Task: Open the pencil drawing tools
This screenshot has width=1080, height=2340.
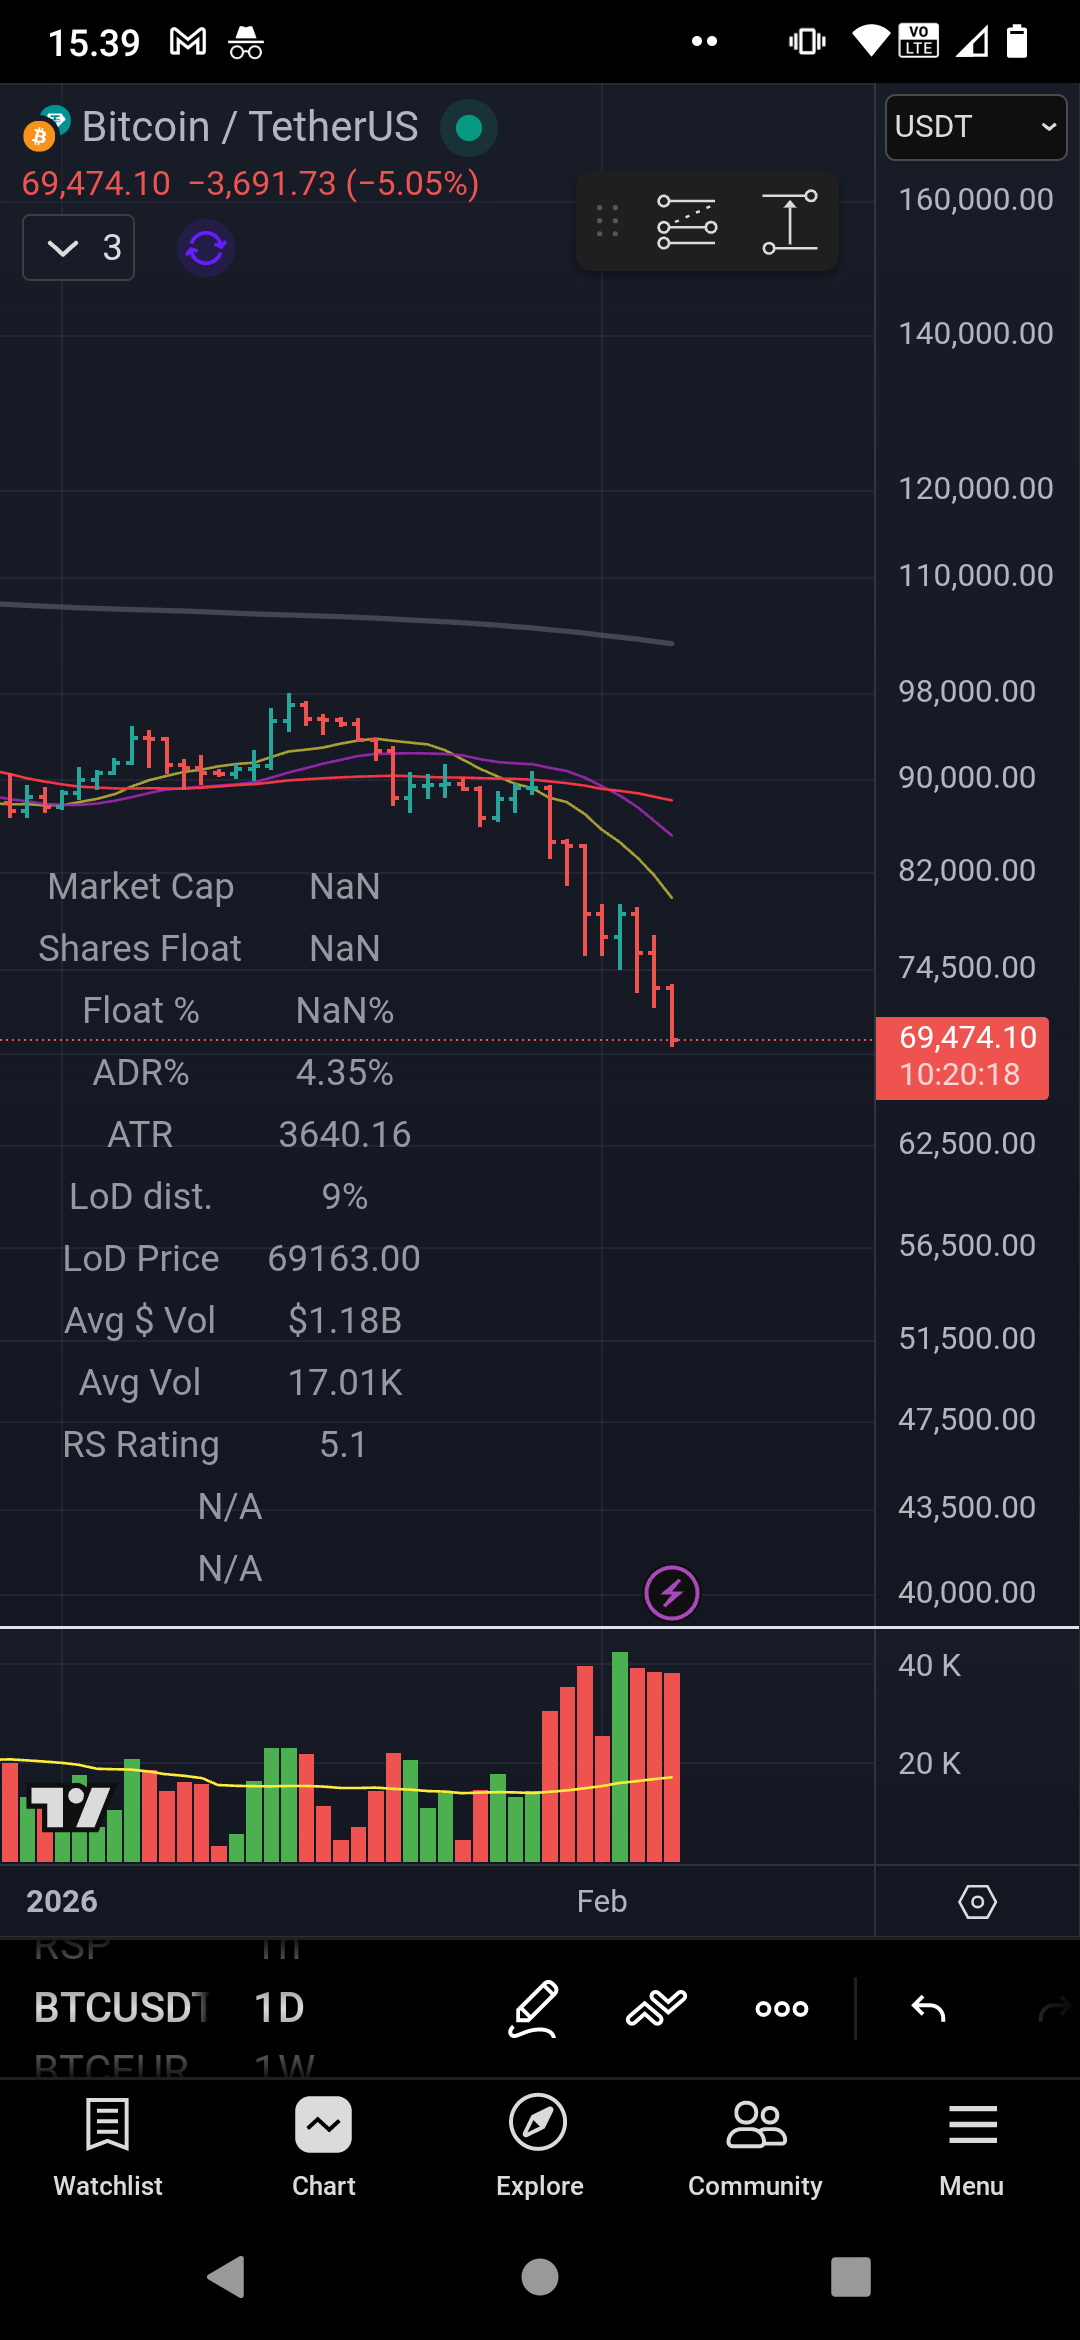Action: (x=533, y=2007)
